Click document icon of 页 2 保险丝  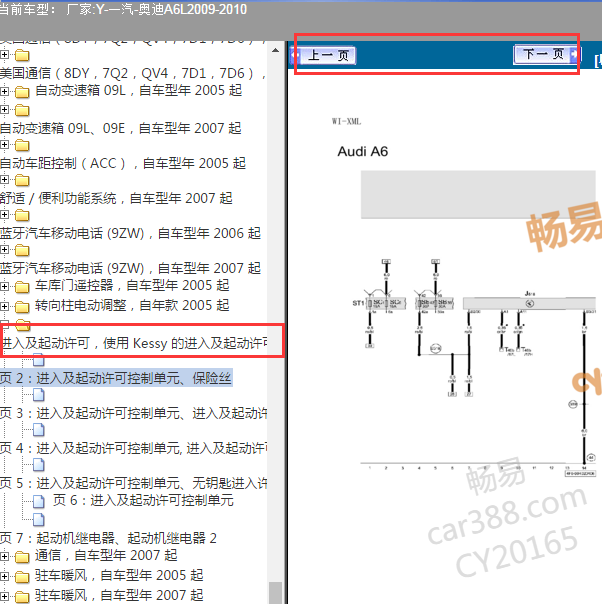point(39,360)
